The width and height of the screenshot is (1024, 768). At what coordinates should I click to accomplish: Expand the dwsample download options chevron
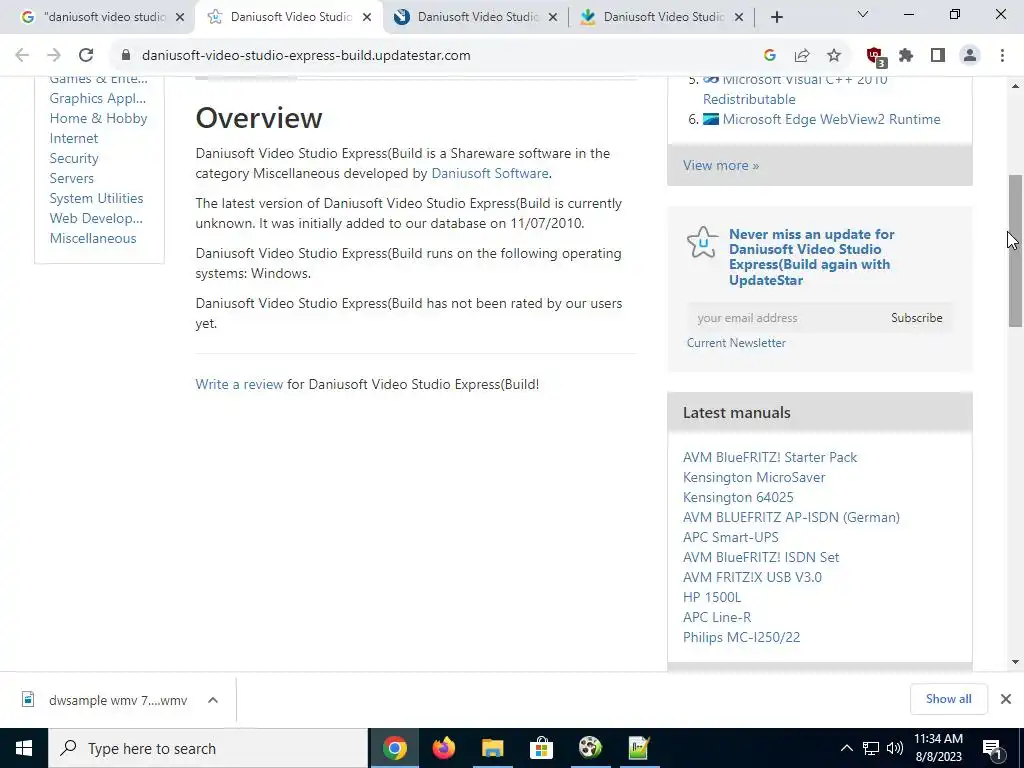213,700
